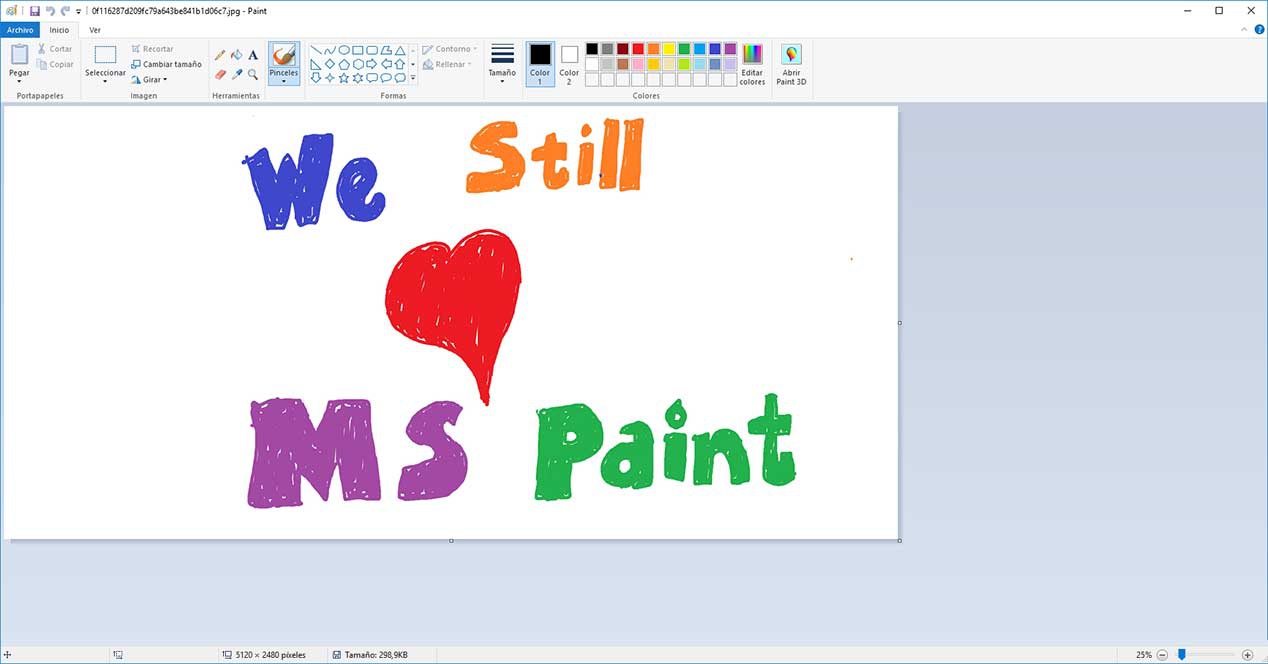Click the Seleccionar rectangle icon
The image size is (1268, 664).
tap(105, 55)
